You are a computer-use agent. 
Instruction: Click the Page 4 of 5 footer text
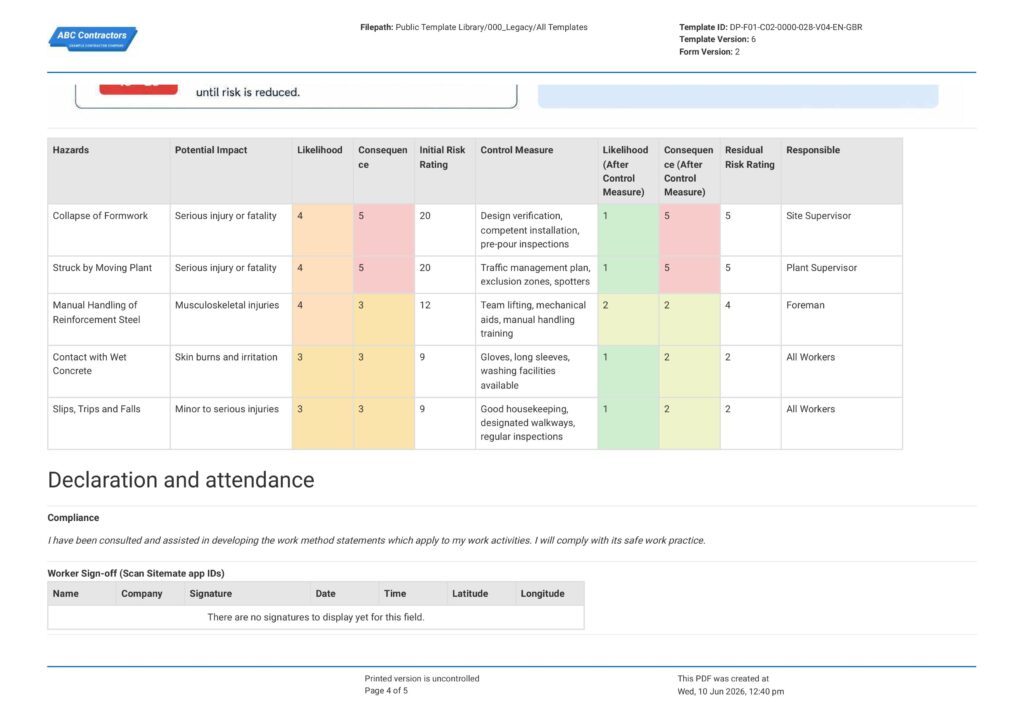point(386,691)
